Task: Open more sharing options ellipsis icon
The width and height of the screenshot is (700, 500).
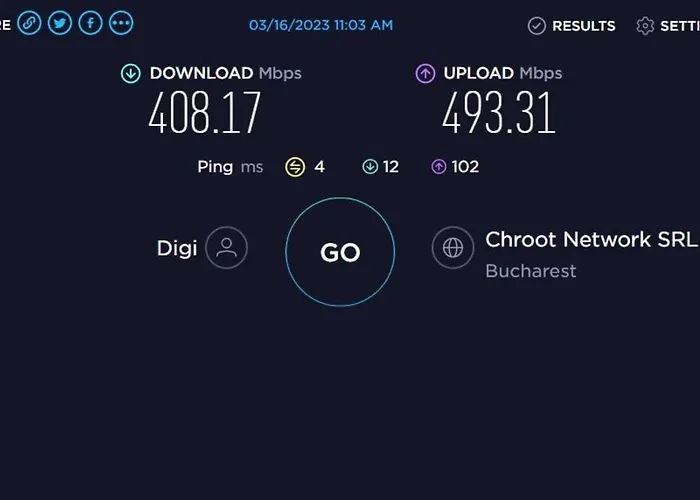Action: point(121,23)
